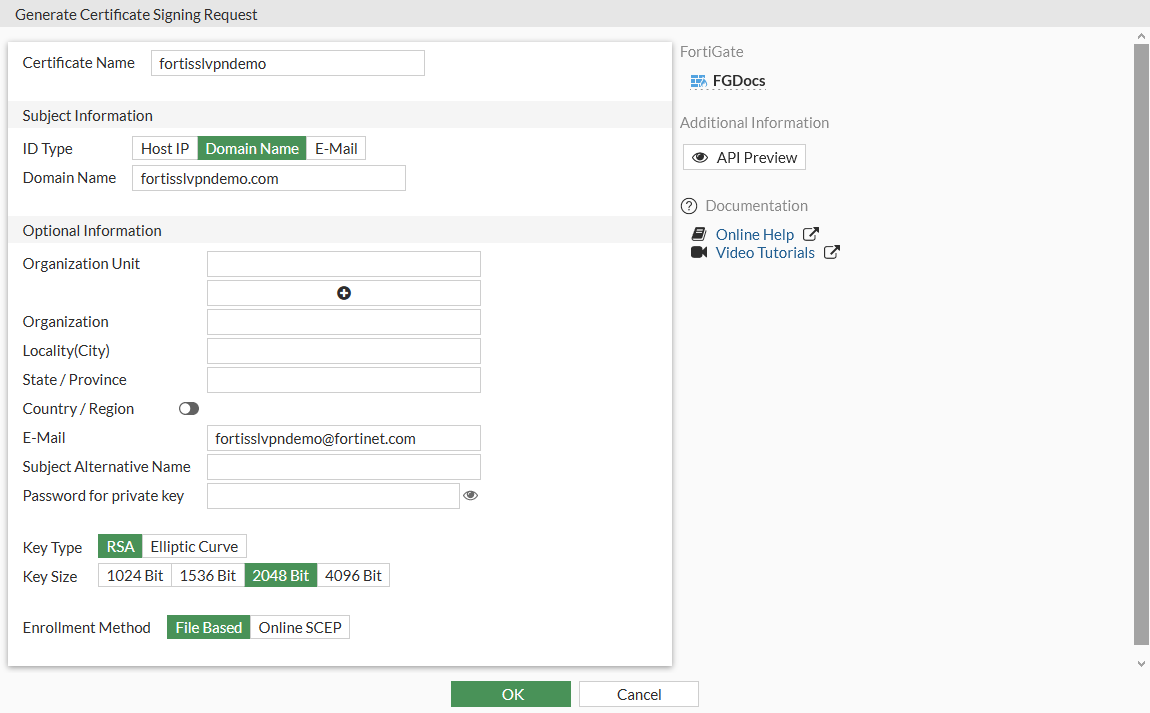Show the private key password via eye icon
The width and height of the screenshot is (1150, 713).
pyautogui.click(x=471, y=495)
